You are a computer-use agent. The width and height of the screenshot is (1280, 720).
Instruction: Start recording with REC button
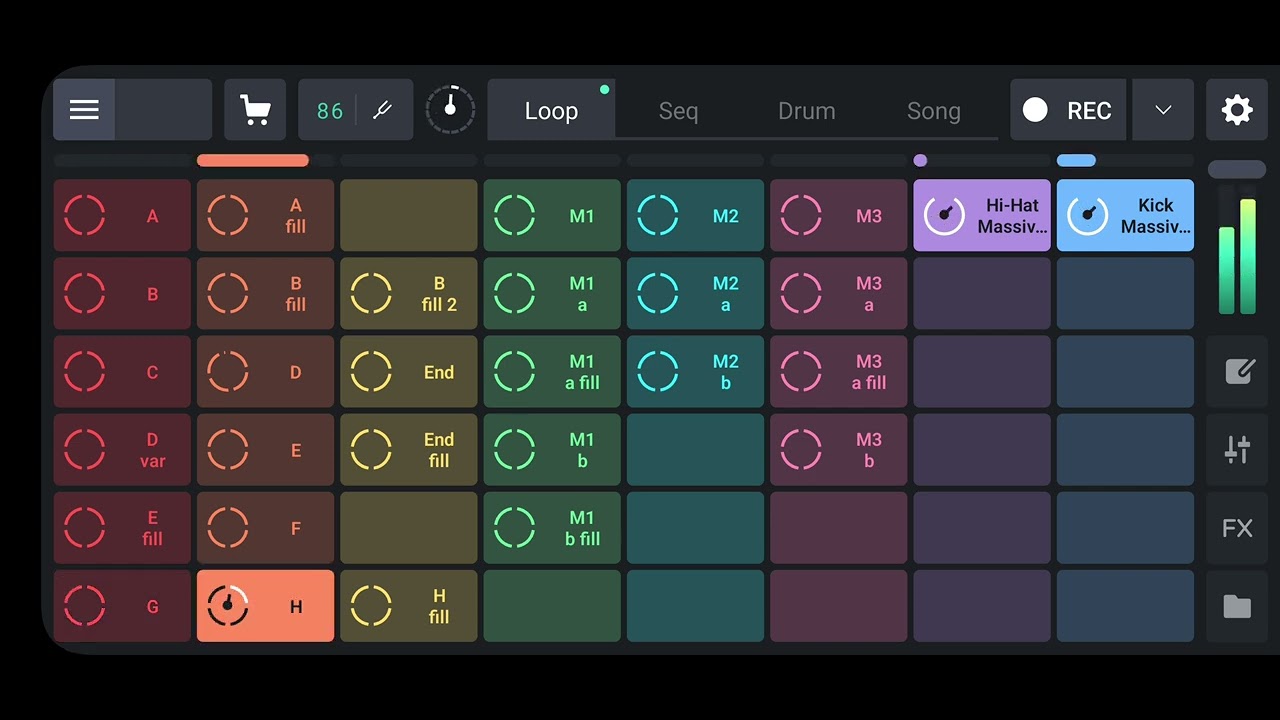coord(1068,110)
